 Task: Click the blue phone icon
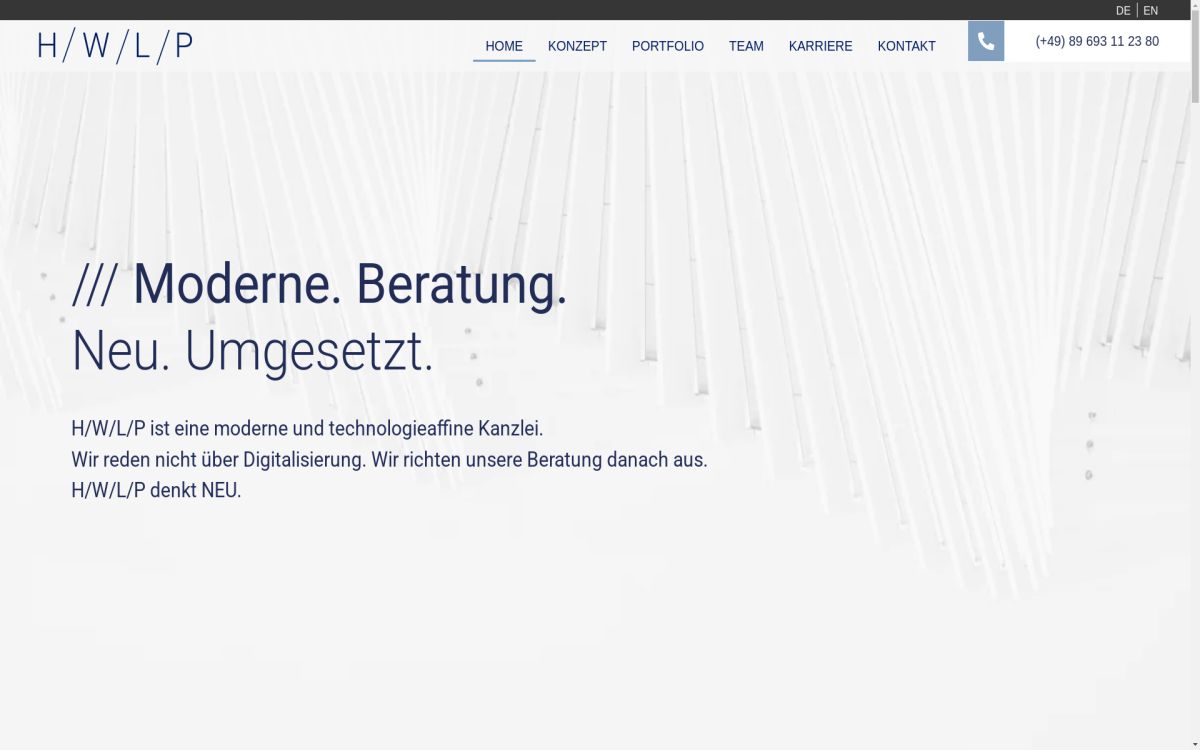[x=986, y=41]
